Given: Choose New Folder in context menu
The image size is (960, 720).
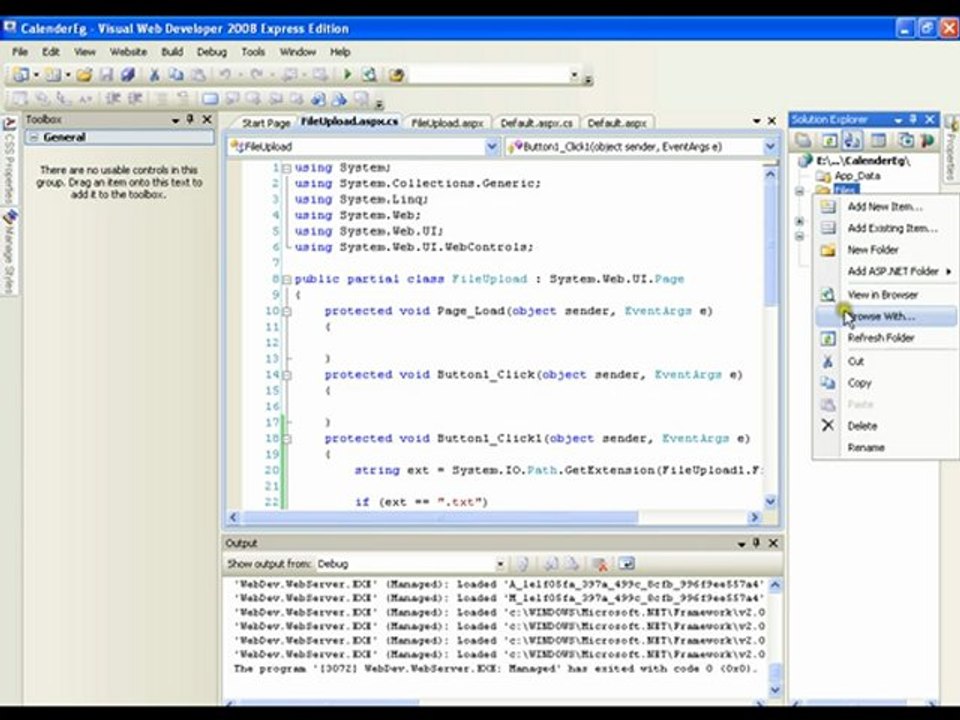Looking at the screenshot, I should [x=885, y=250].
